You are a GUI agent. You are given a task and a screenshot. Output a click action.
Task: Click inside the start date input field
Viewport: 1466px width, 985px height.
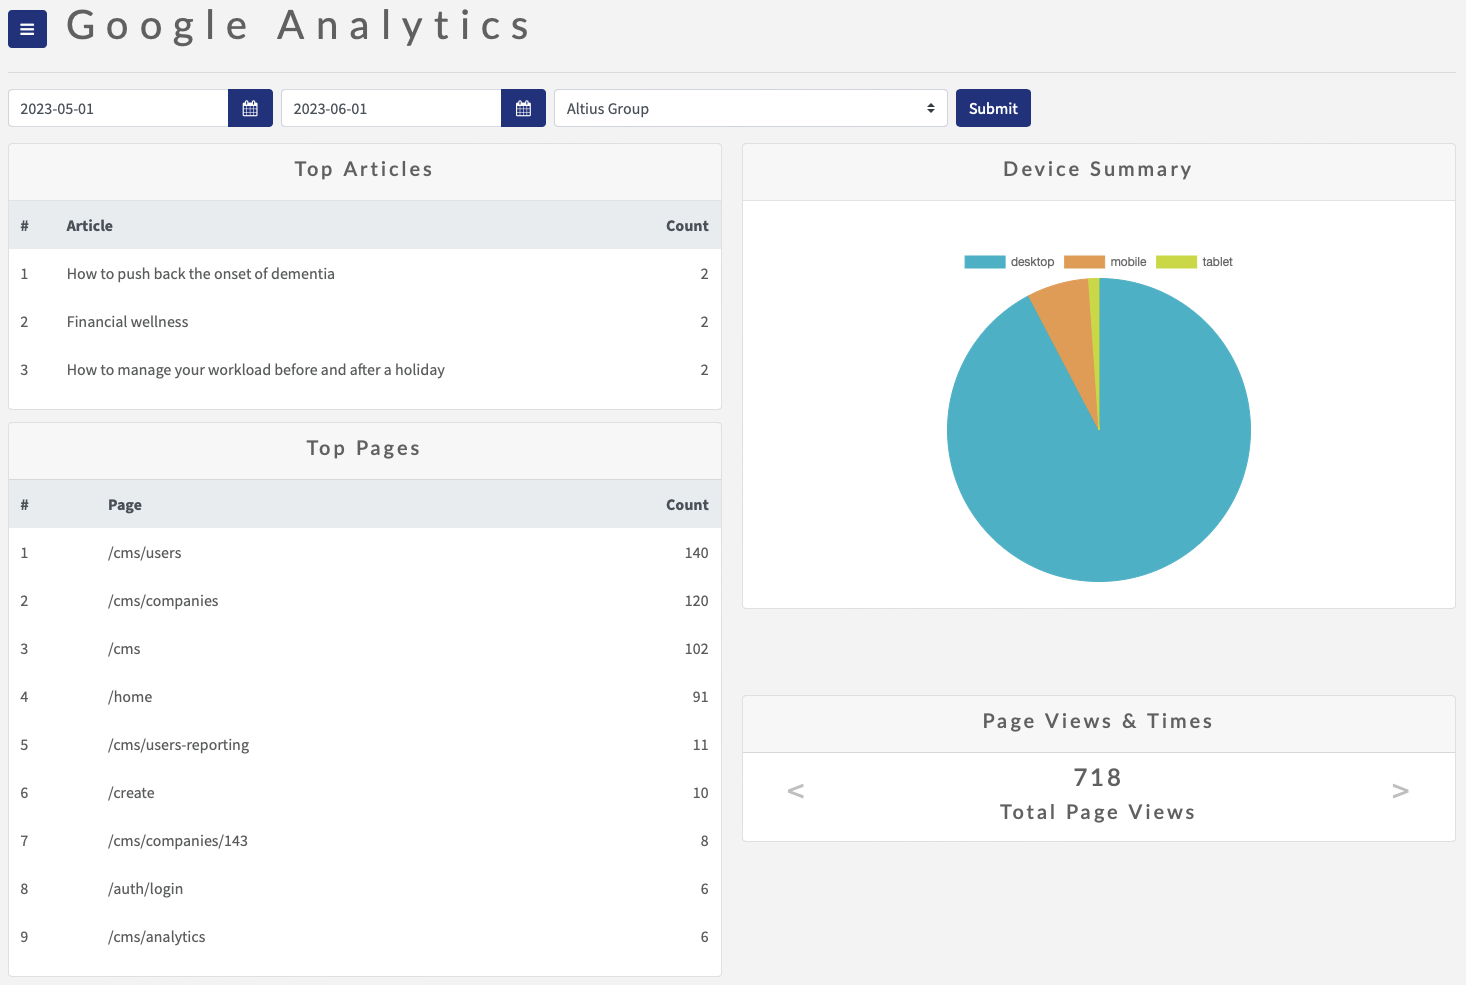[x=117, y=107]
